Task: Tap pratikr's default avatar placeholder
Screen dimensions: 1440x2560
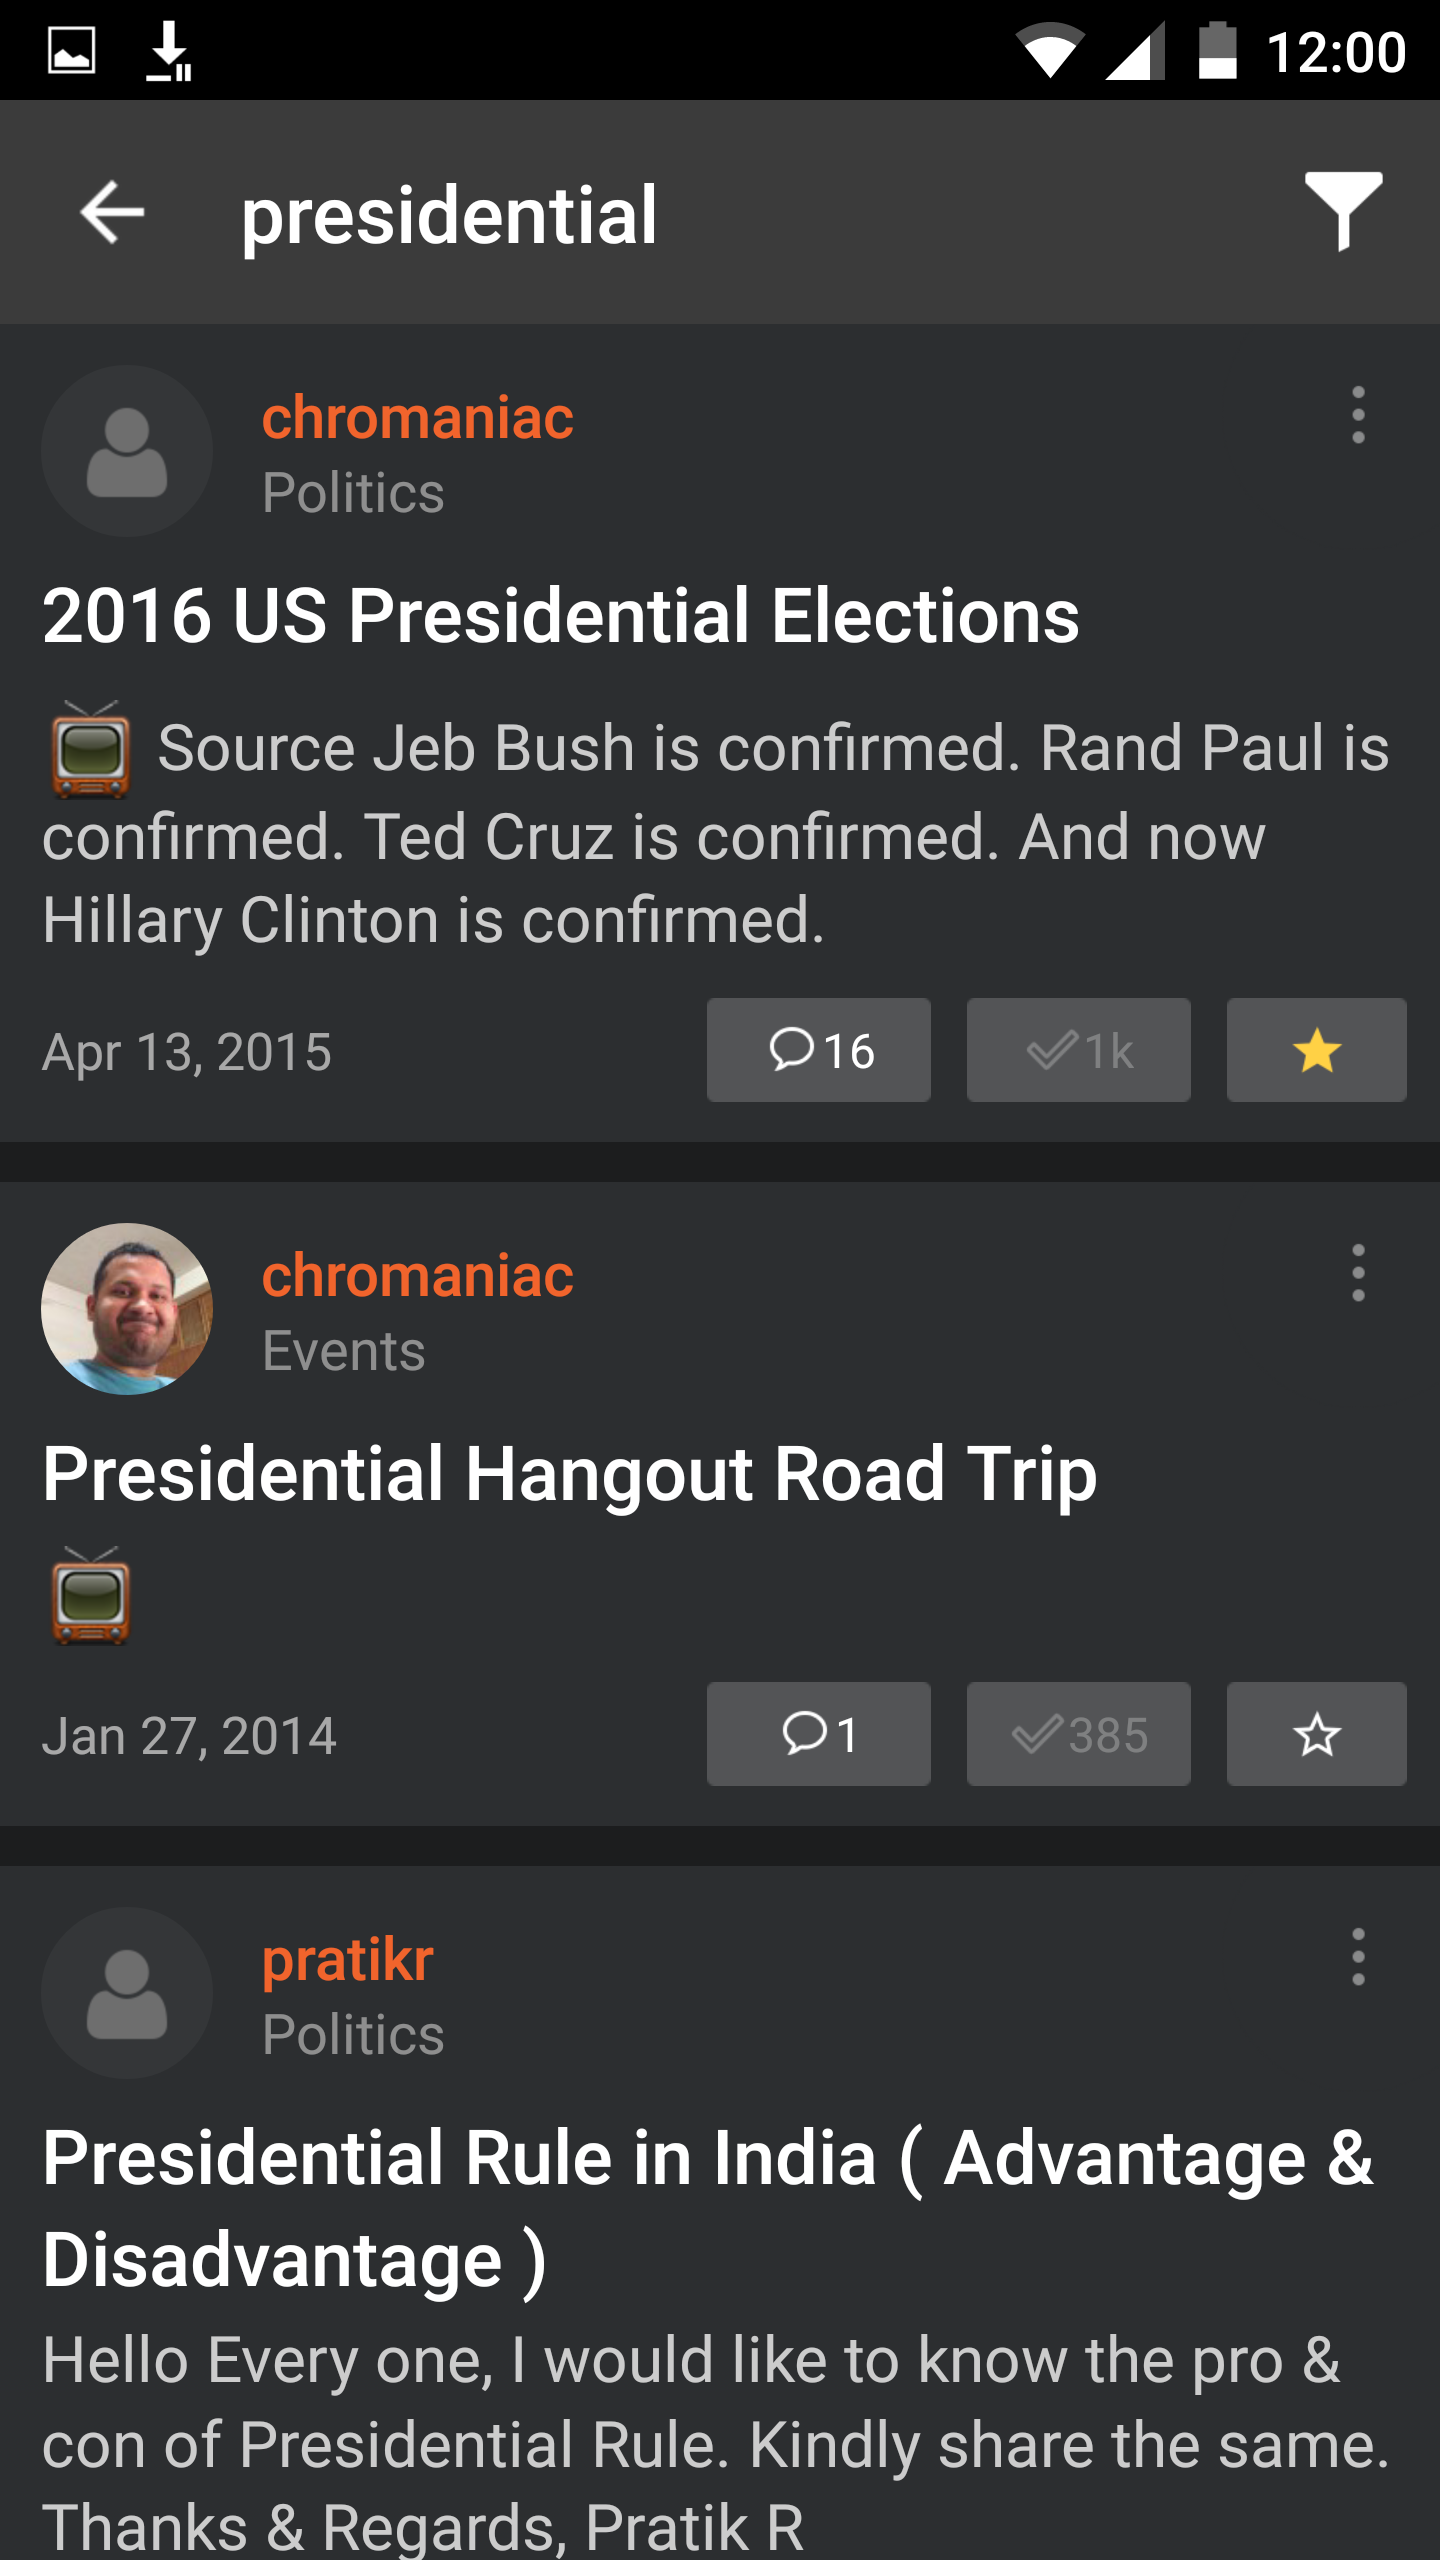Action: tap(127, 1993)
